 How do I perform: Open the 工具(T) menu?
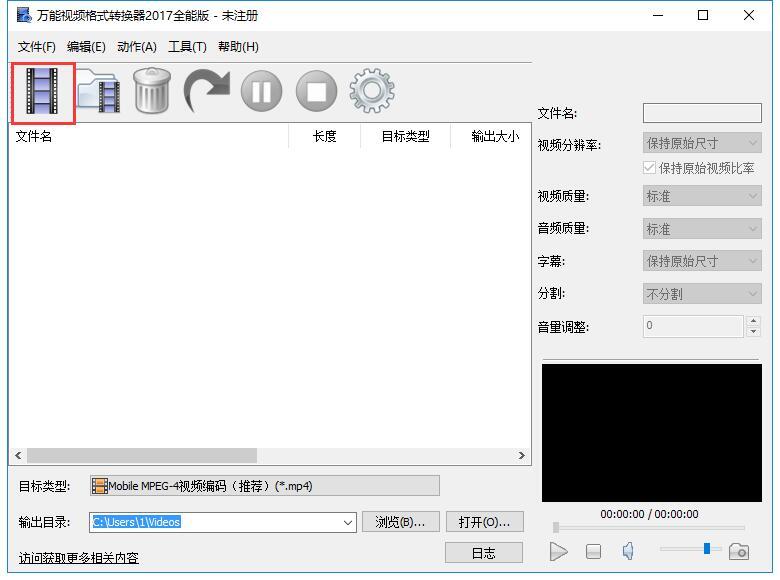187,47
